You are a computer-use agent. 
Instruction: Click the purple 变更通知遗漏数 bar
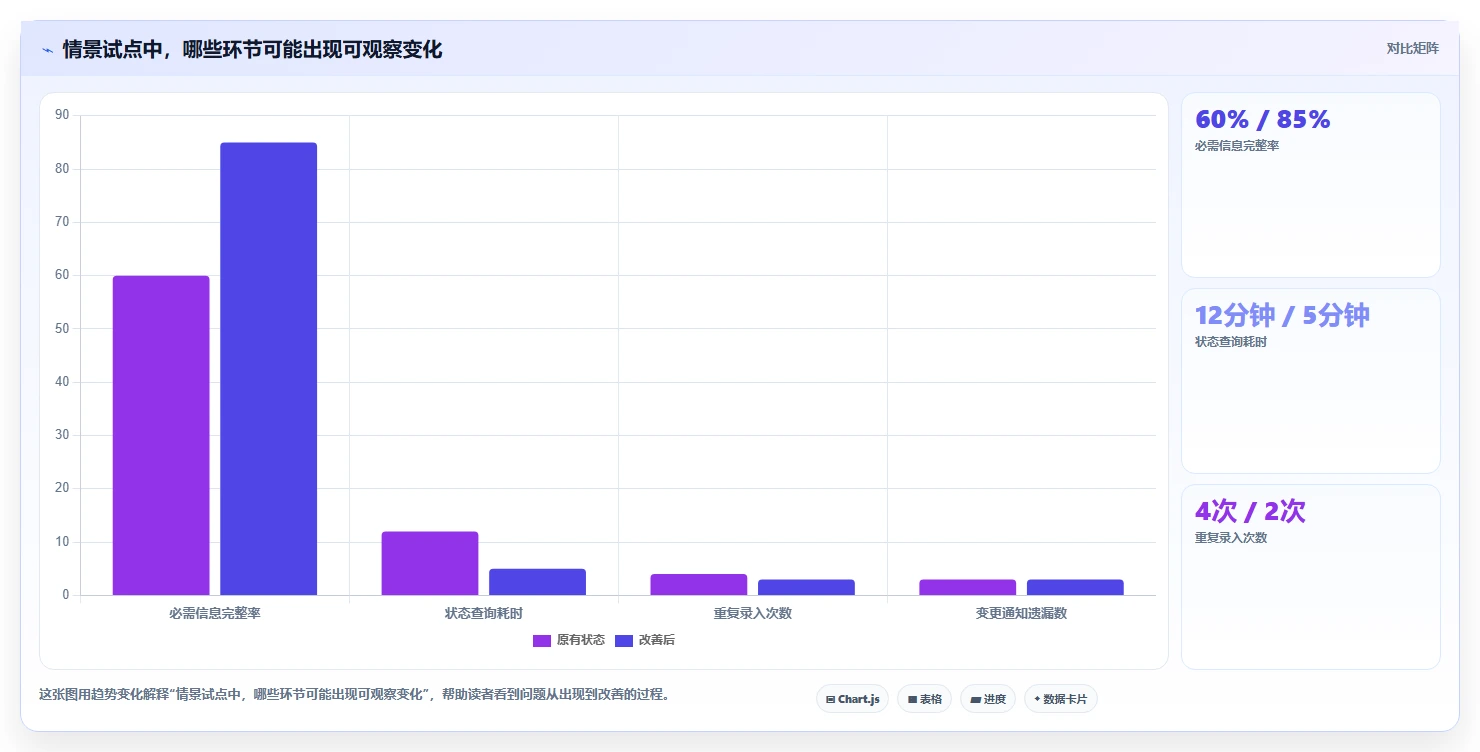click(968, 587)
